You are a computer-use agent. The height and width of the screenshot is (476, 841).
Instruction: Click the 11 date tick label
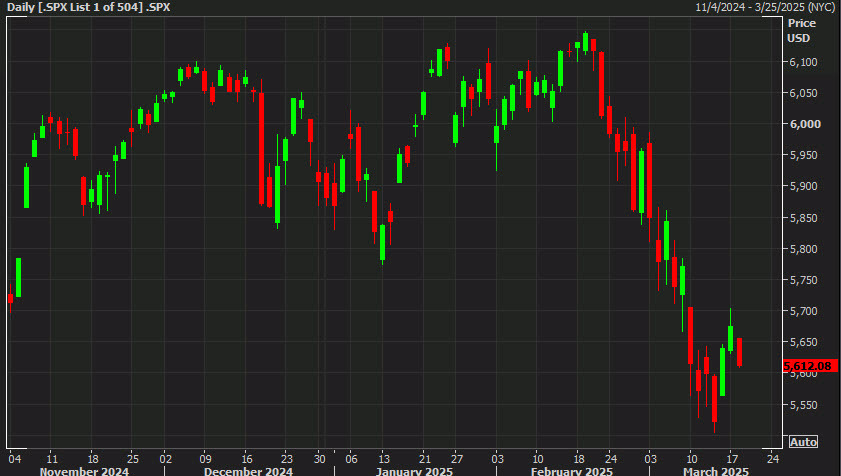51,459
